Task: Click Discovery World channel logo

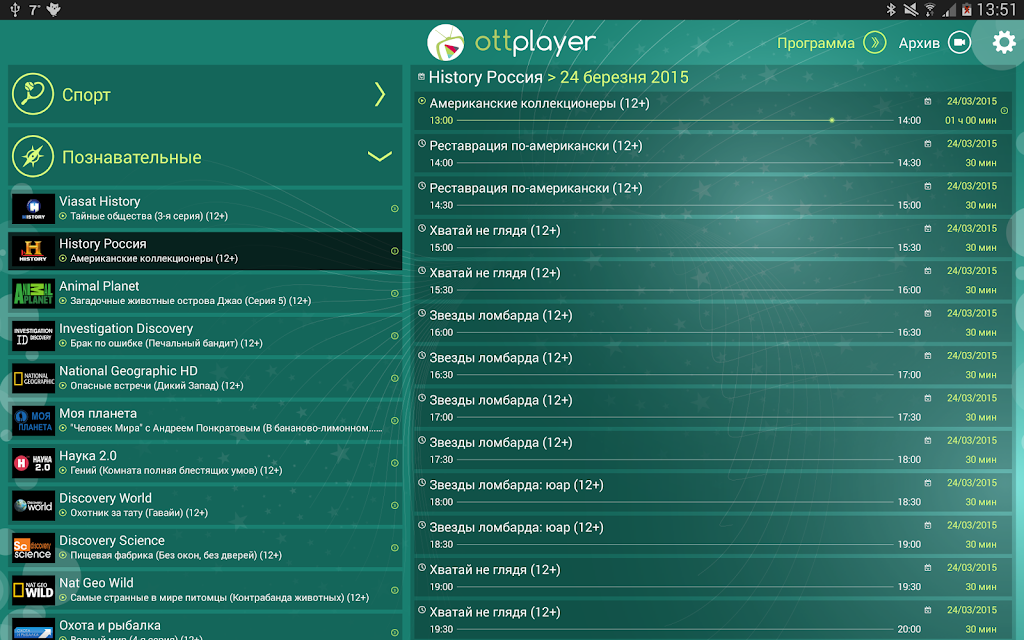Action: 33,506
